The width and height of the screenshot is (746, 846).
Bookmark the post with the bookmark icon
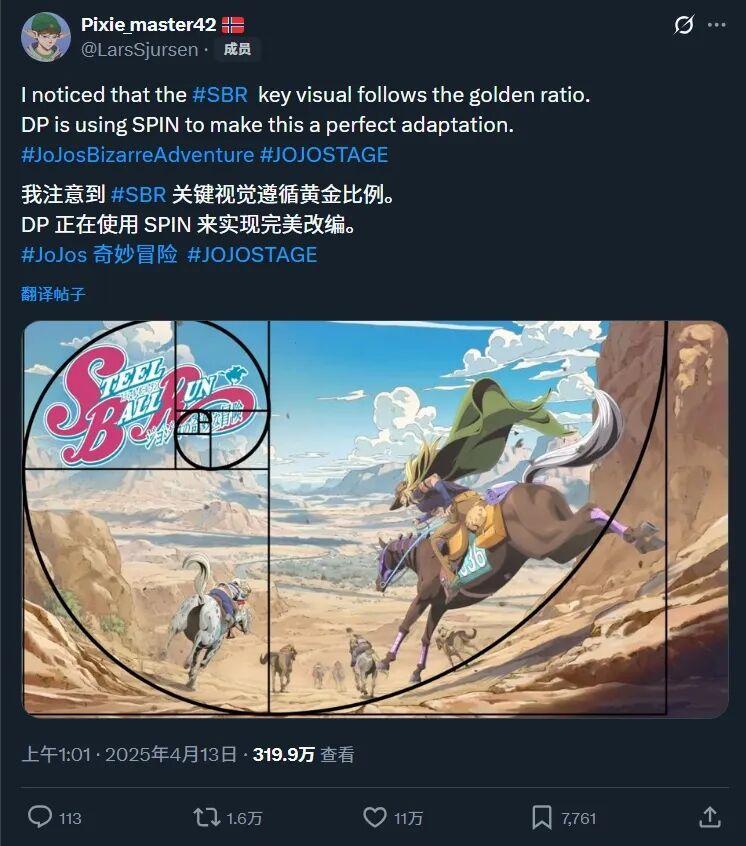pyautogui.click(x=542, y=817)
